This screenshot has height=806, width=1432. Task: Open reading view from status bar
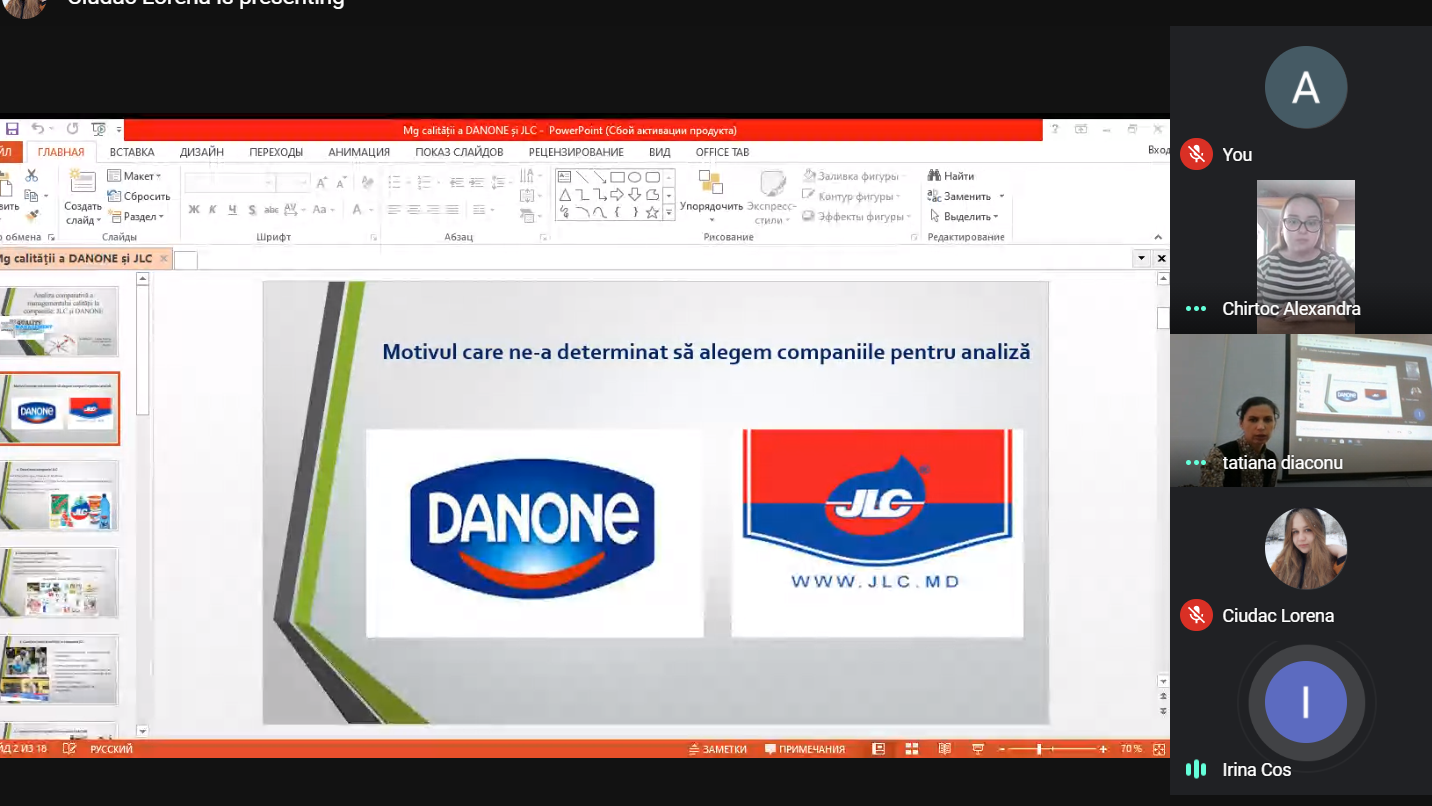(x=944, y=749)
